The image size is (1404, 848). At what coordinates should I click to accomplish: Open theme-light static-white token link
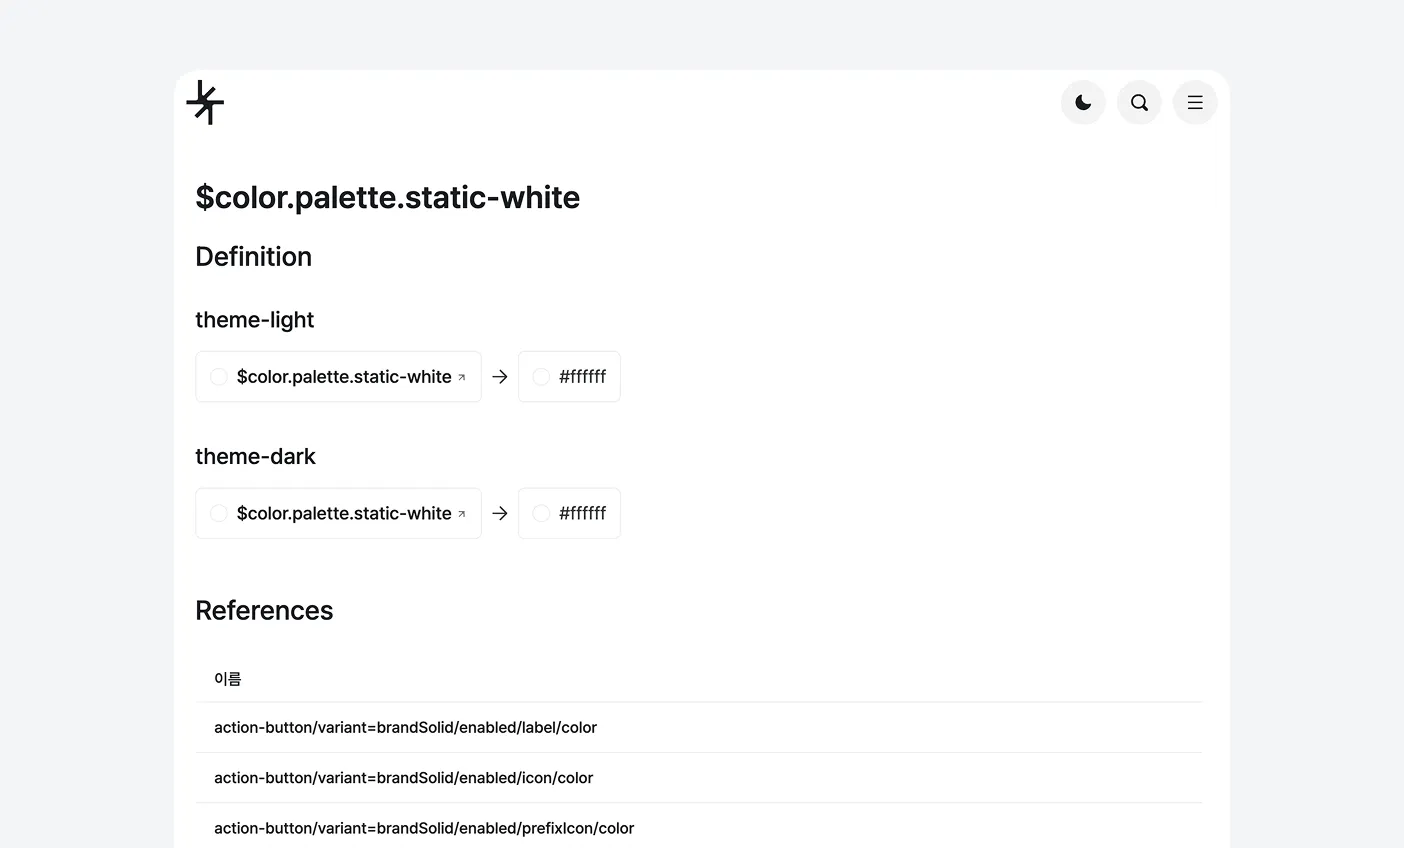[338, 377]
